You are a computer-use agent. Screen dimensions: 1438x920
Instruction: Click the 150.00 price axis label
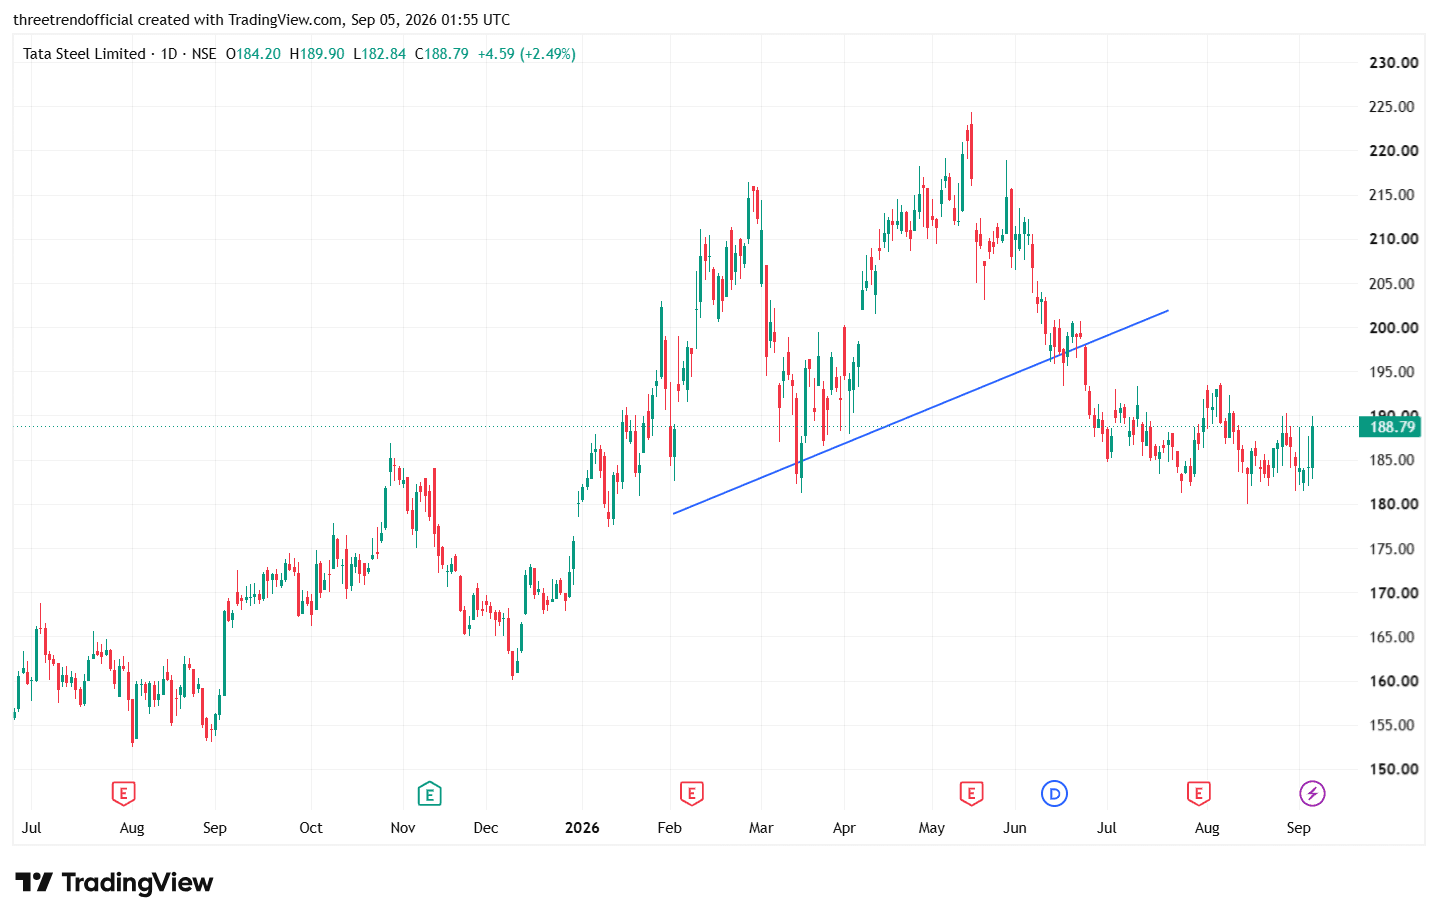pyautogui.click(x=1393, y=769)
